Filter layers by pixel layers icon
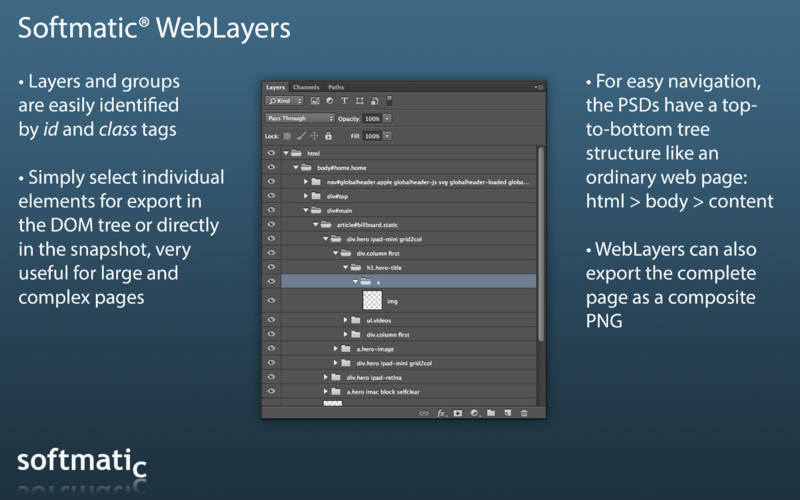The height and width of the screenshot is (500, 800). pyautogui.click(x=315, y=101)
